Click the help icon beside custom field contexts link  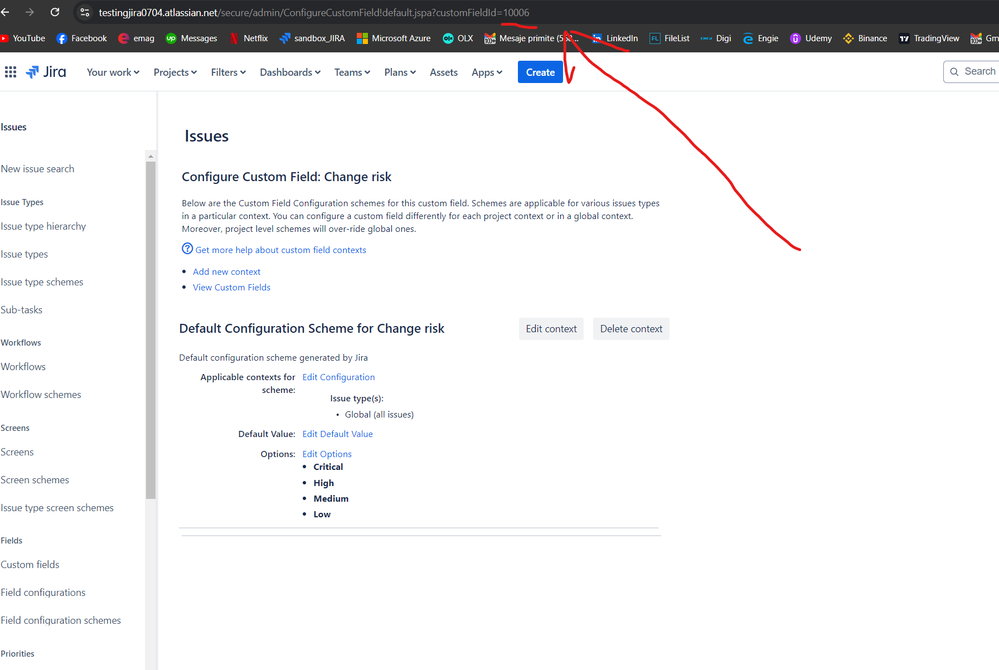tap(187, 249)
